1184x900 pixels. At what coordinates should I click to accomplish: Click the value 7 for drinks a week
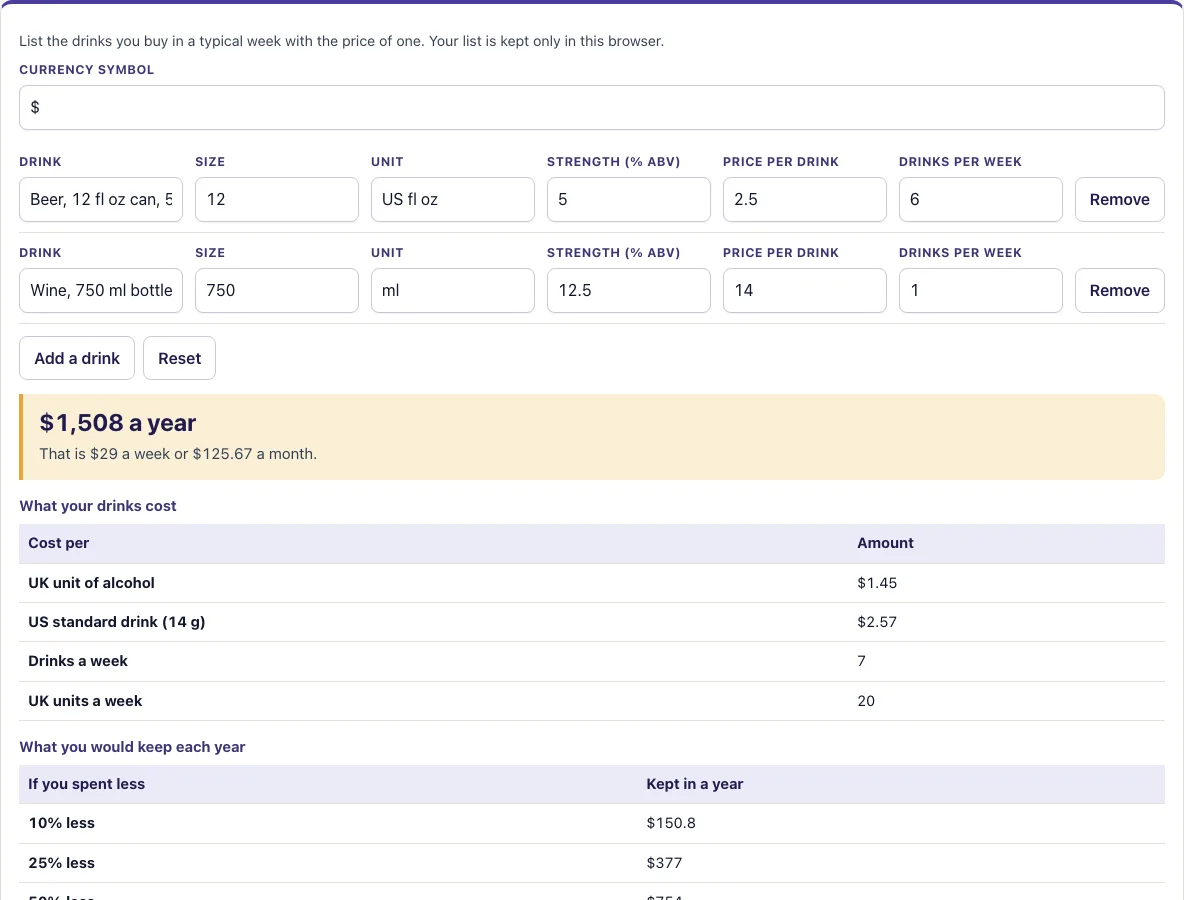point(862,661)
